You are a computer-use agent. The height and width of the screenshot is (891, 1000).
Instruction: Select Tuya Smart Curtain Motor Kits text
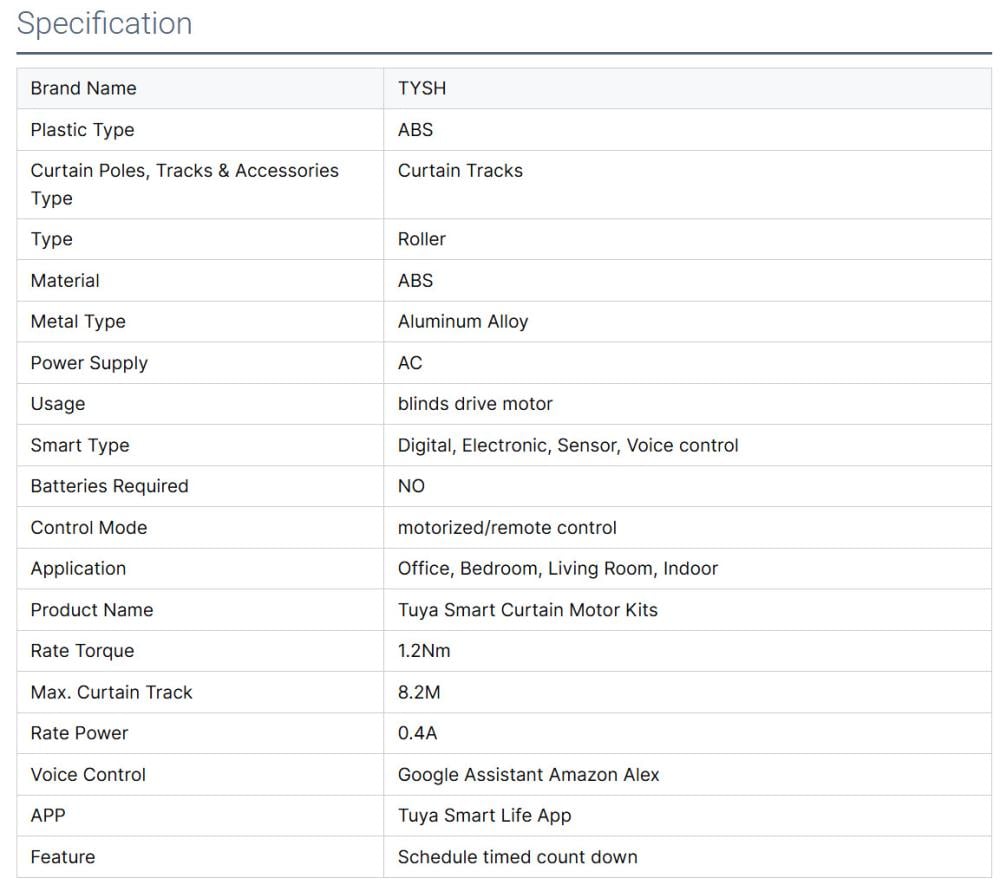[527, 610]
